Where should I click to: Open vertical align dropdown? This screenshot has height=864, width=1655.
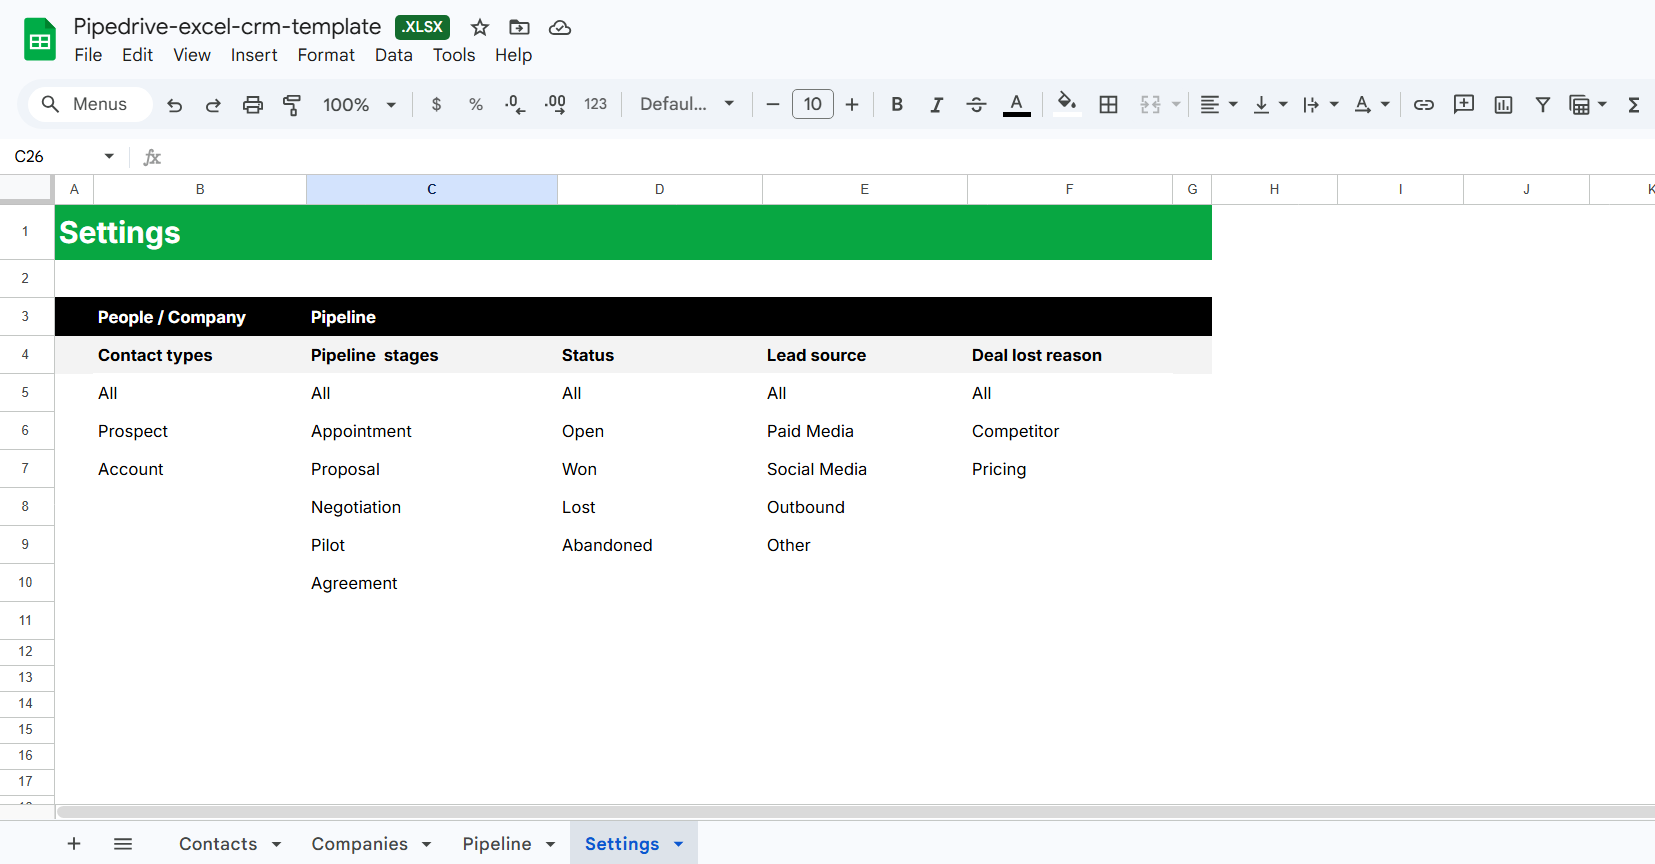click(1270, 104)
